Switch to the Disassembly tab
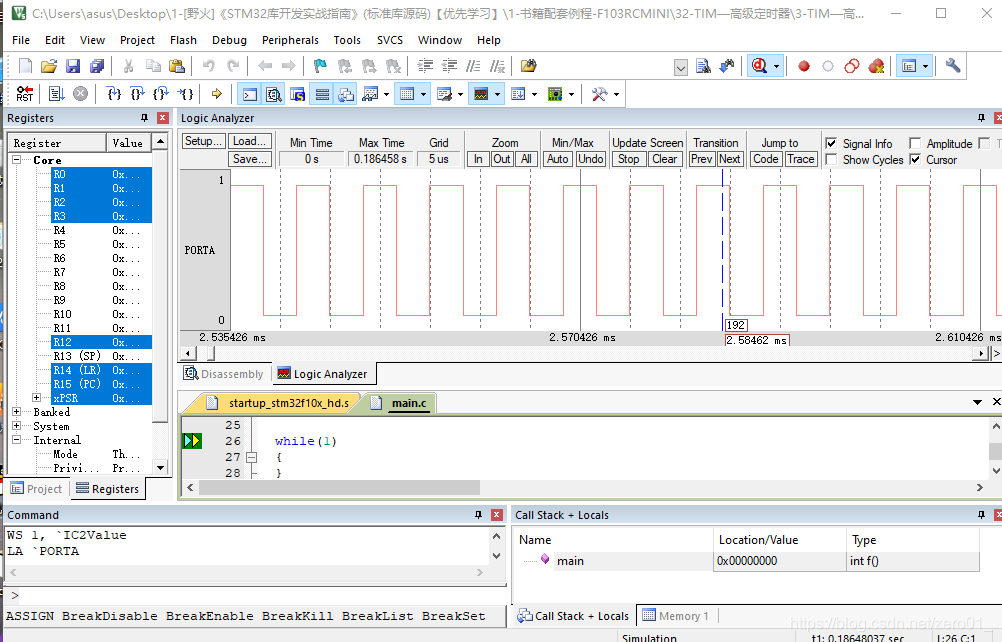1002x642 pixels. 224,374
